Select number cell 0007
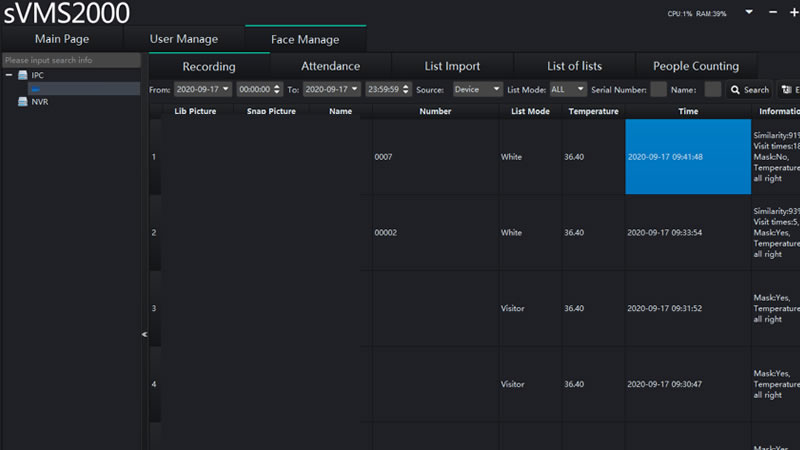800x450 pixels. click(435, 157)
